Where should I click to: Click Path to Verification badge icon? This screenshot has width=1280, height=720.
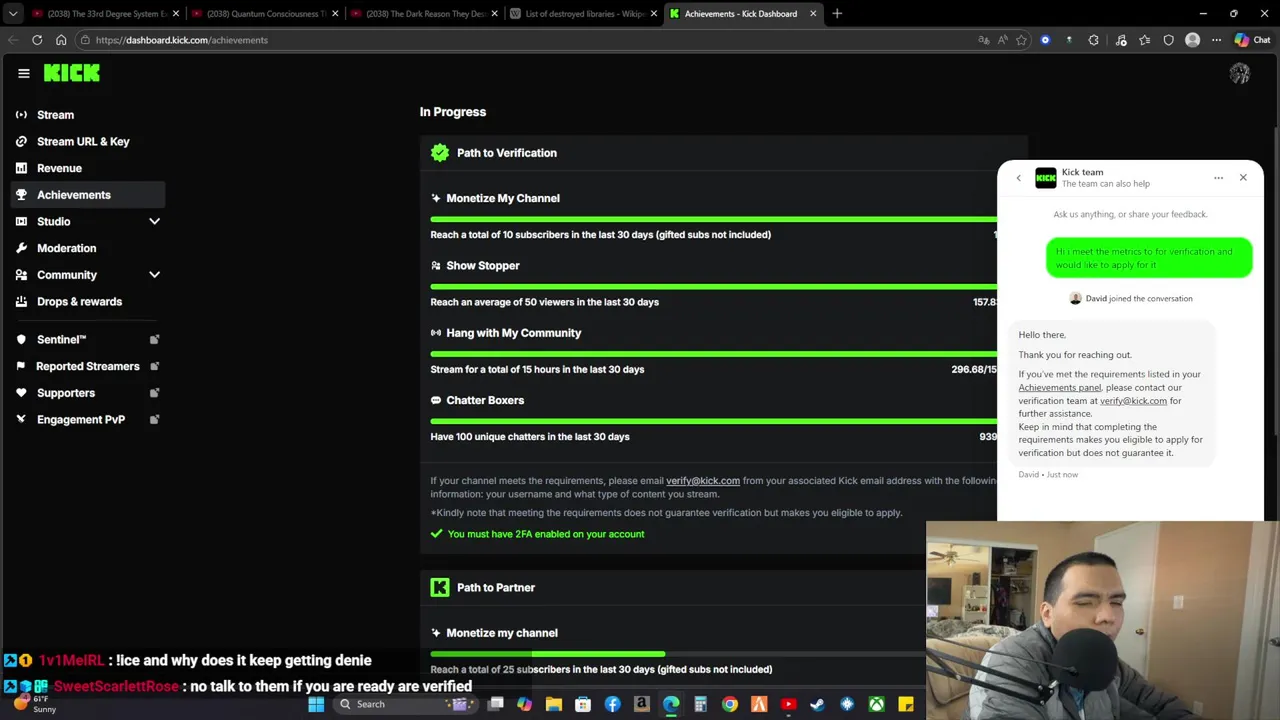(440, 153)
